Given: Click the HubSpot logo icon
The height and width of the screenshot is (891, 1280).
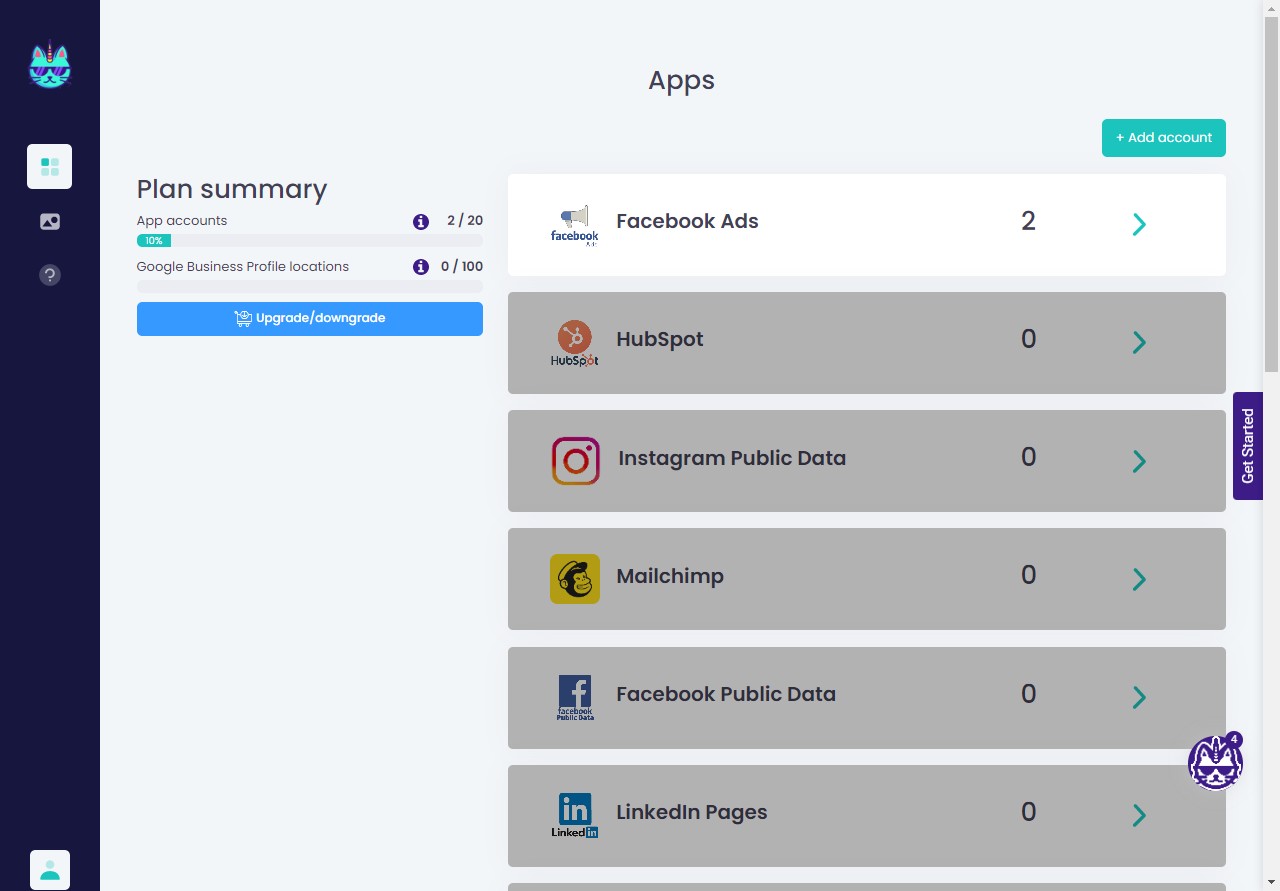Looking at the screenshot, I should click(x=575, y=343).
